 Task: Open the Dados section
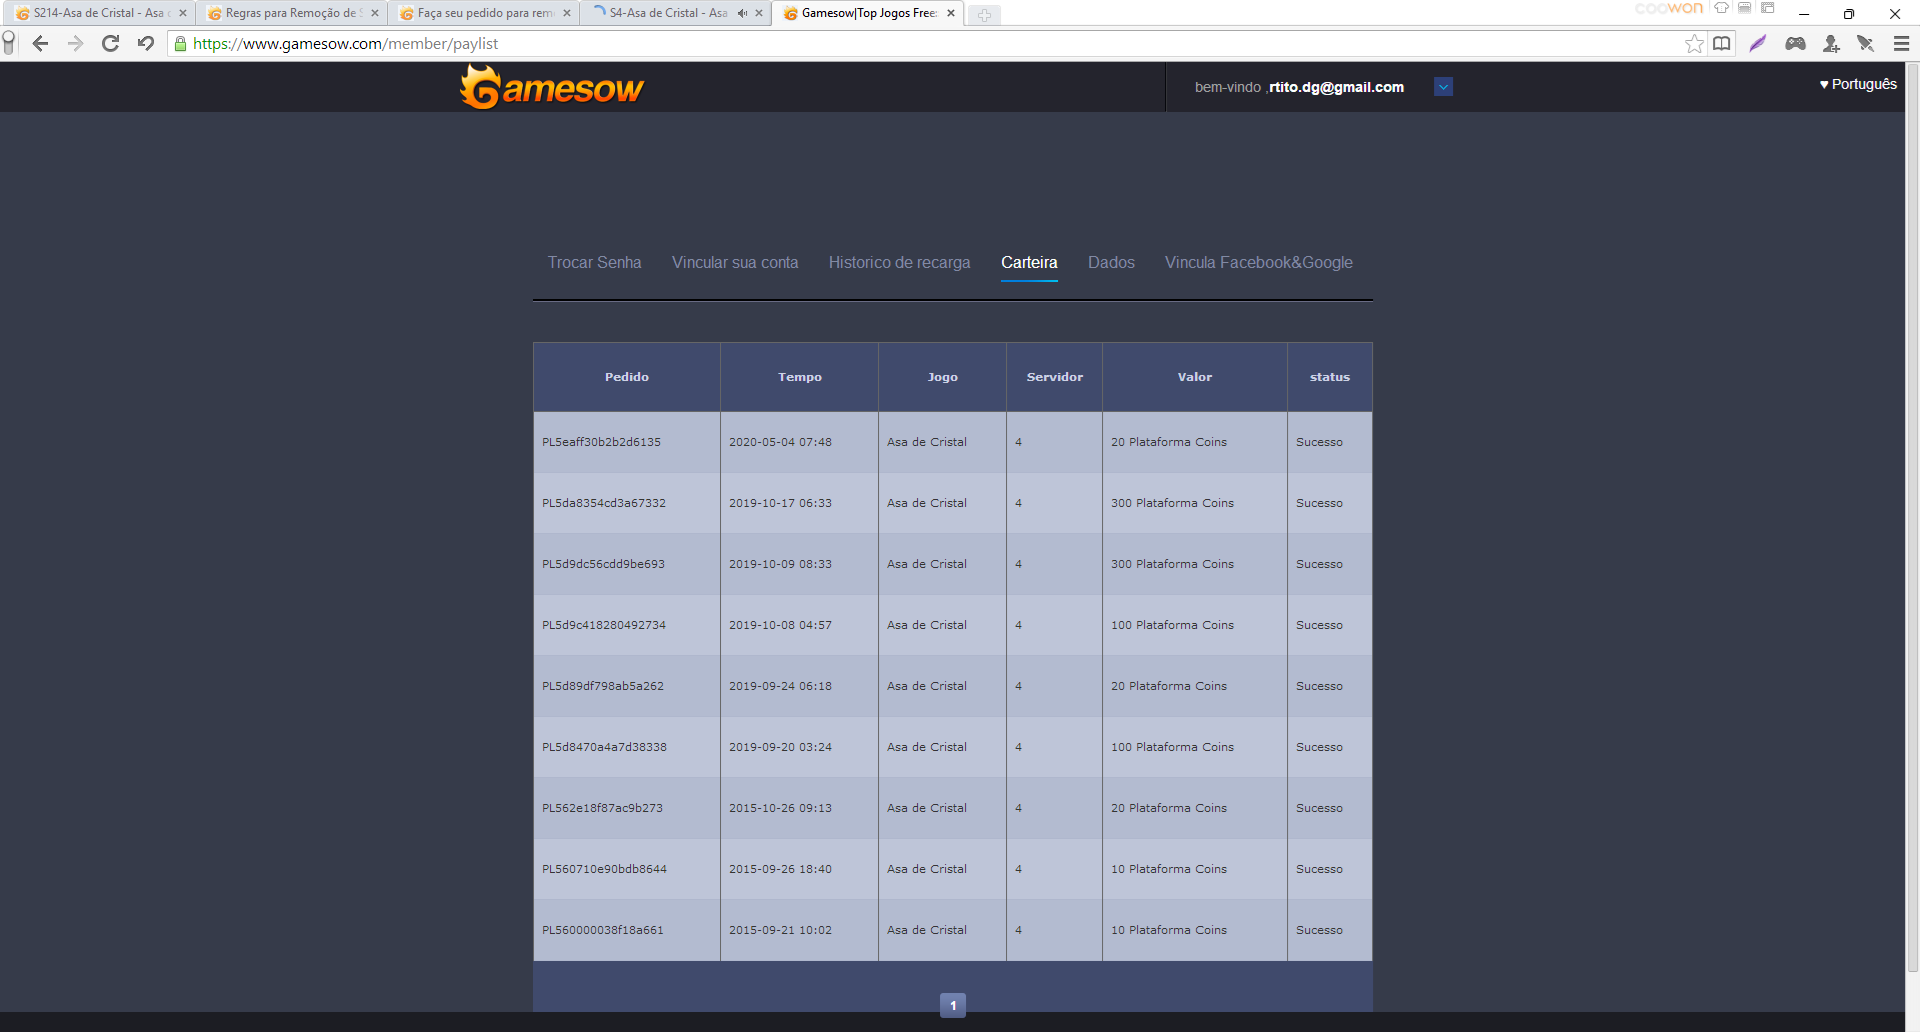click(1111, 262)
